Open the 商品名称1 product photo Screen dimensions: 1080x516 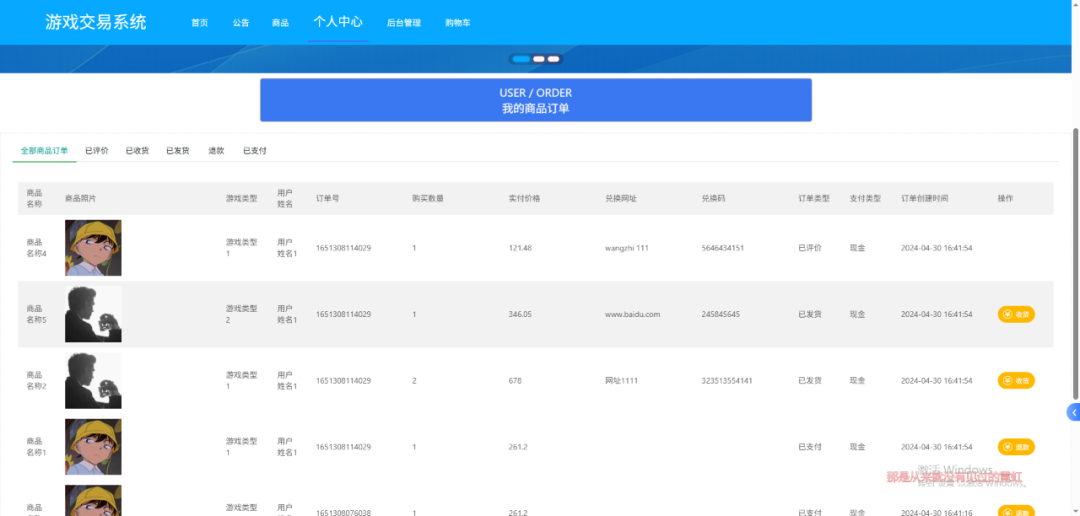[x=93, y=447]
